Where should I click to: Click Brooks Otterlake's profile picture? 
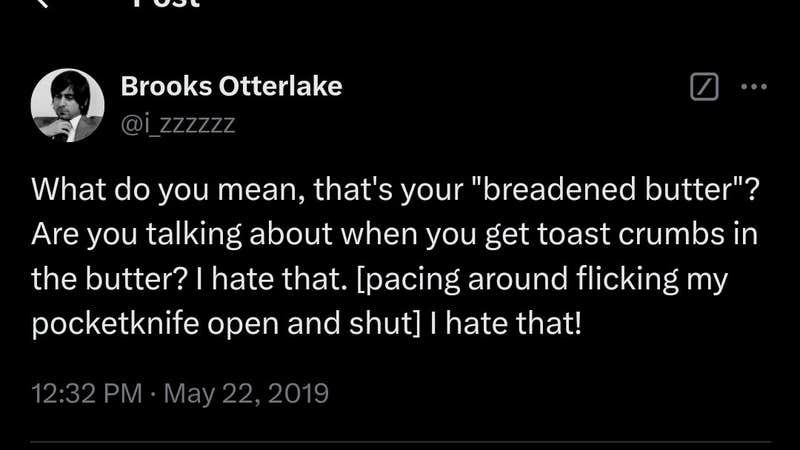(x=68, y=107)
